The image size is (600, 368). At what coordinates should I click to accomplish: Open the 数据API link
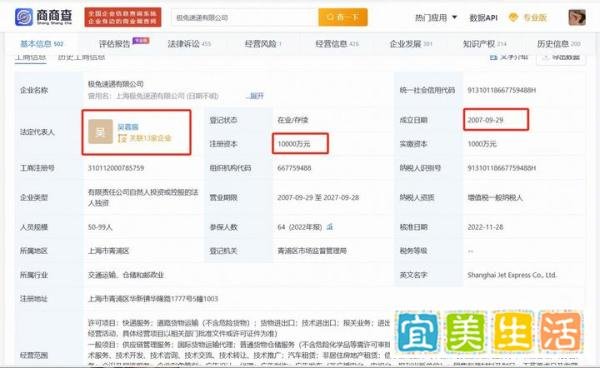click(483, 18)
